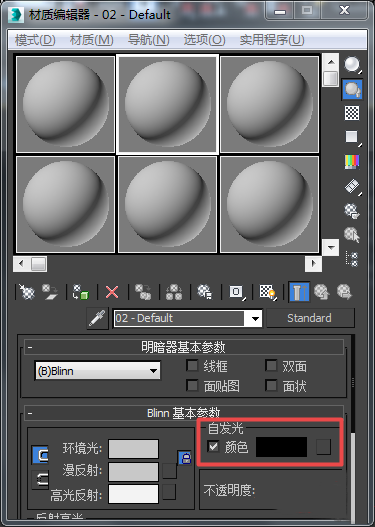This screenshot has height=527, width=375.
Task: Click the sample slots scroll-up arrow
Action: point(331,62)
